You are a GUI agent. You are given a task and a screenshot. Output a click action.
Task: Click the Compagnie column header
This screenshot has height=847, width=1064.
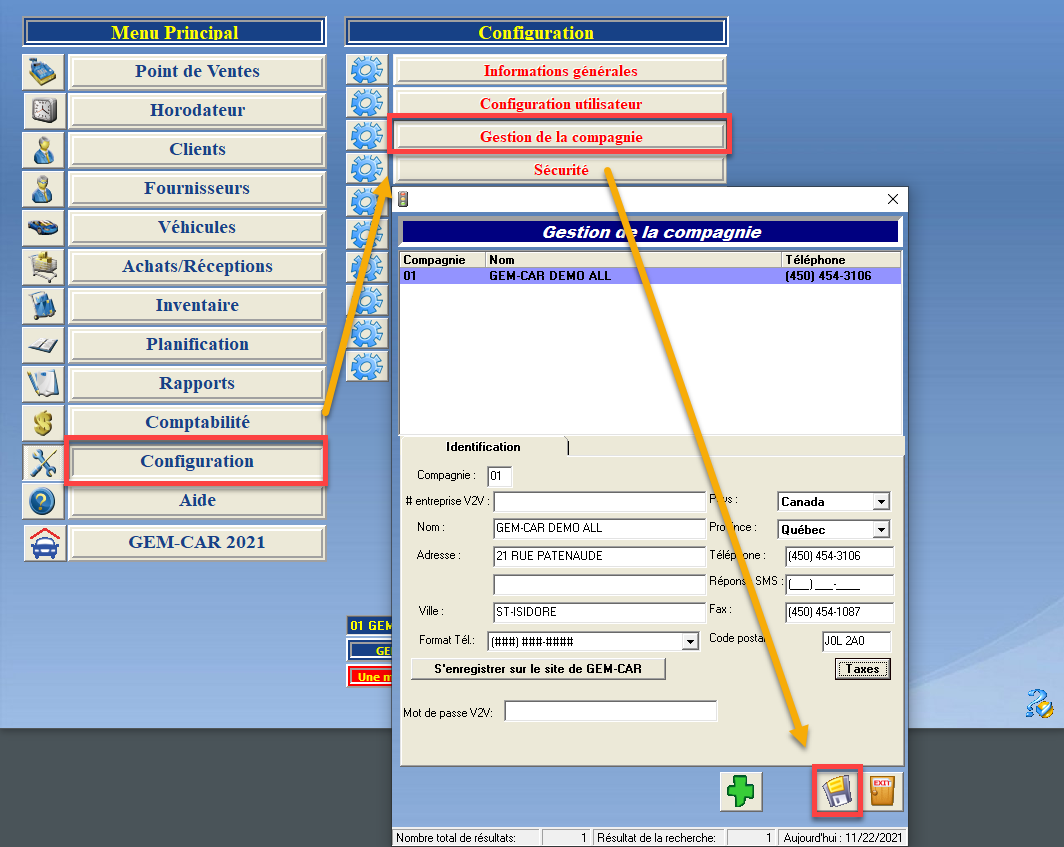click(442, 260)
